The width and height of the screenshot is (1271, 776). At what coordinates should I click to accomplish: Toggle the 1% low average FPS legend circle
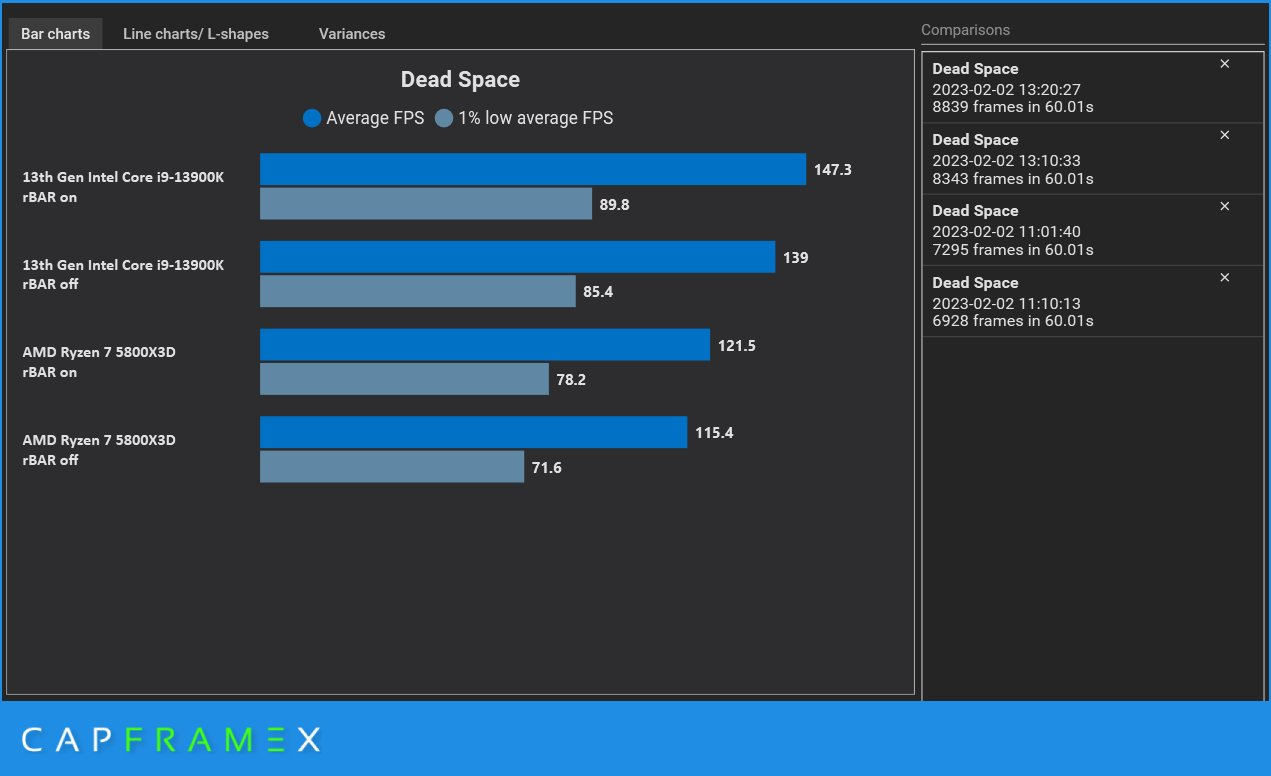pos(444,118)
